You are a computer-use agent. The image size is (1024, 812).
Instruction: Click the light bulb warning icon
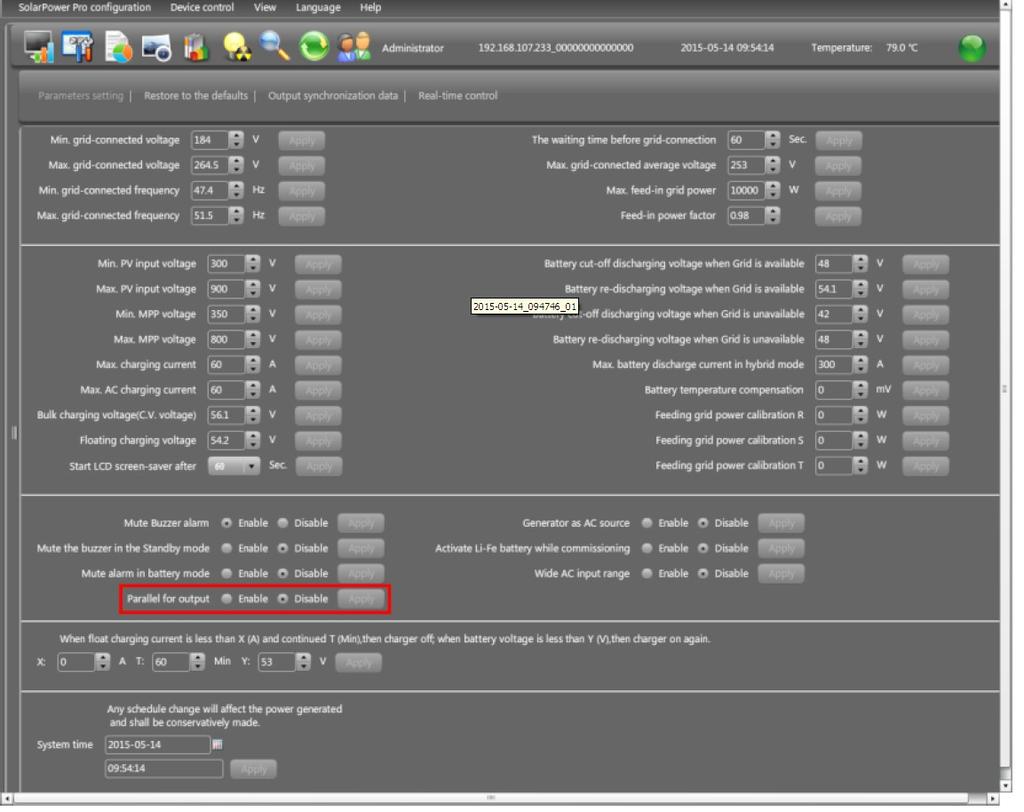coord(236,47)
